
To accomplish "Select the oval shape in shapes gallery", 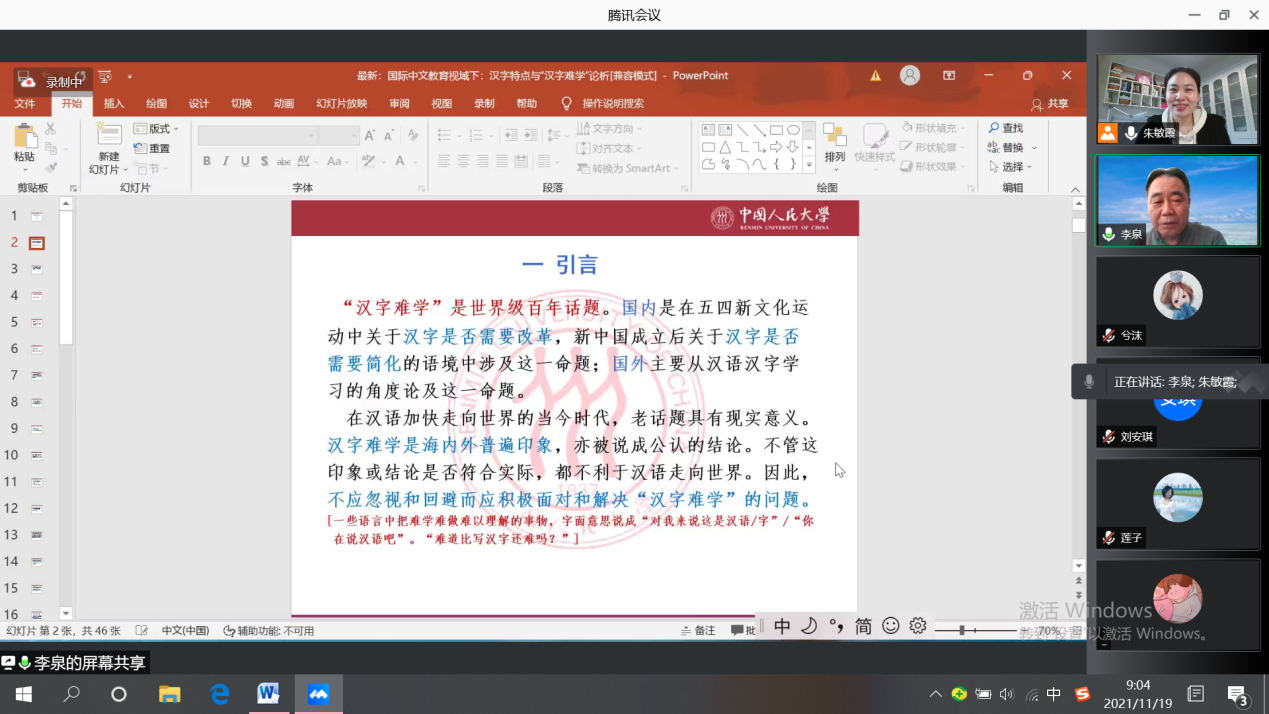I will pyautogui.click(x=793, y=130).
